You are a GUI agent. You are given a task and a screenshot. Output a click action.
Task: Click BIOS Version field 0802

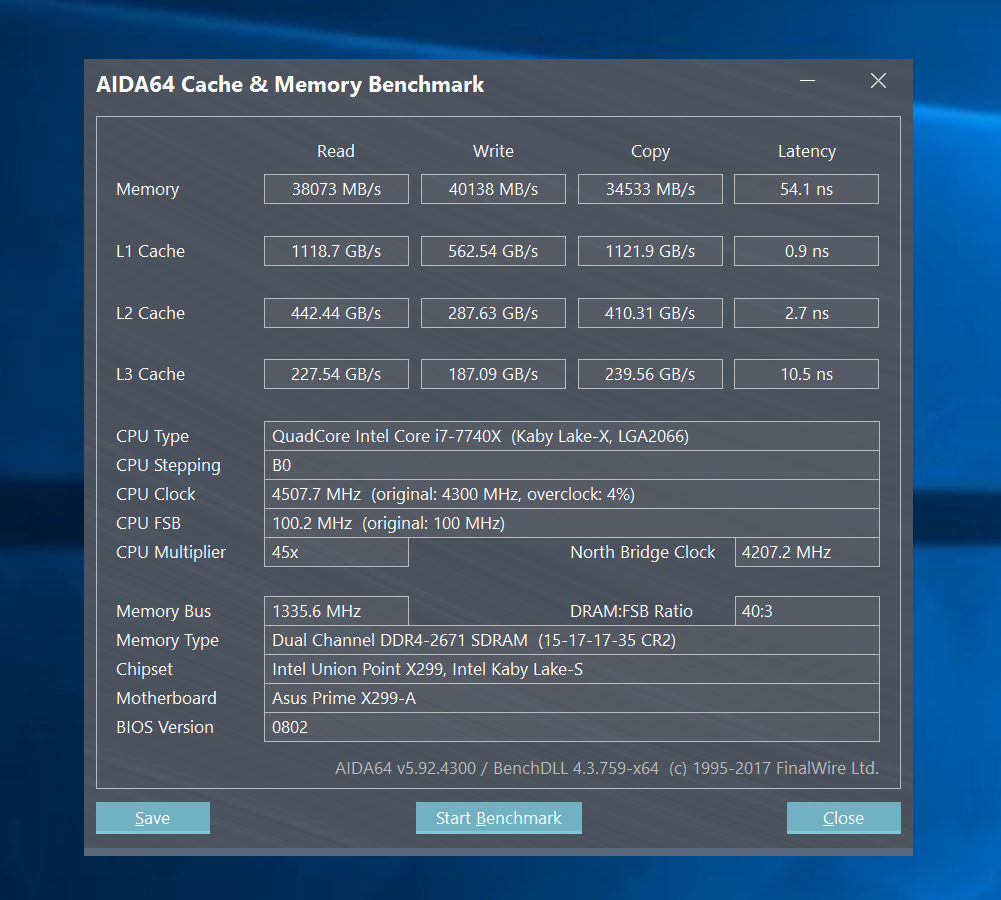coord(572,727)
